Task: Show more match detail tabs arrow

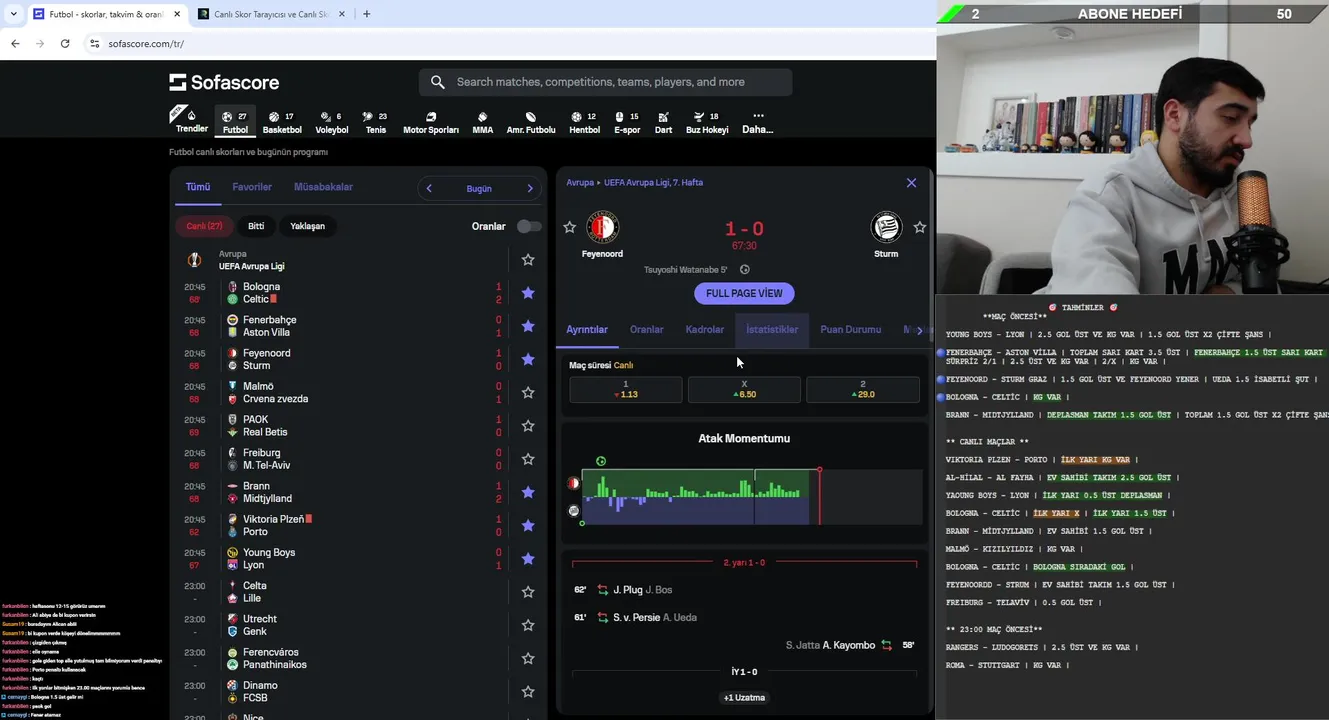Action: (x=919, y=330)
